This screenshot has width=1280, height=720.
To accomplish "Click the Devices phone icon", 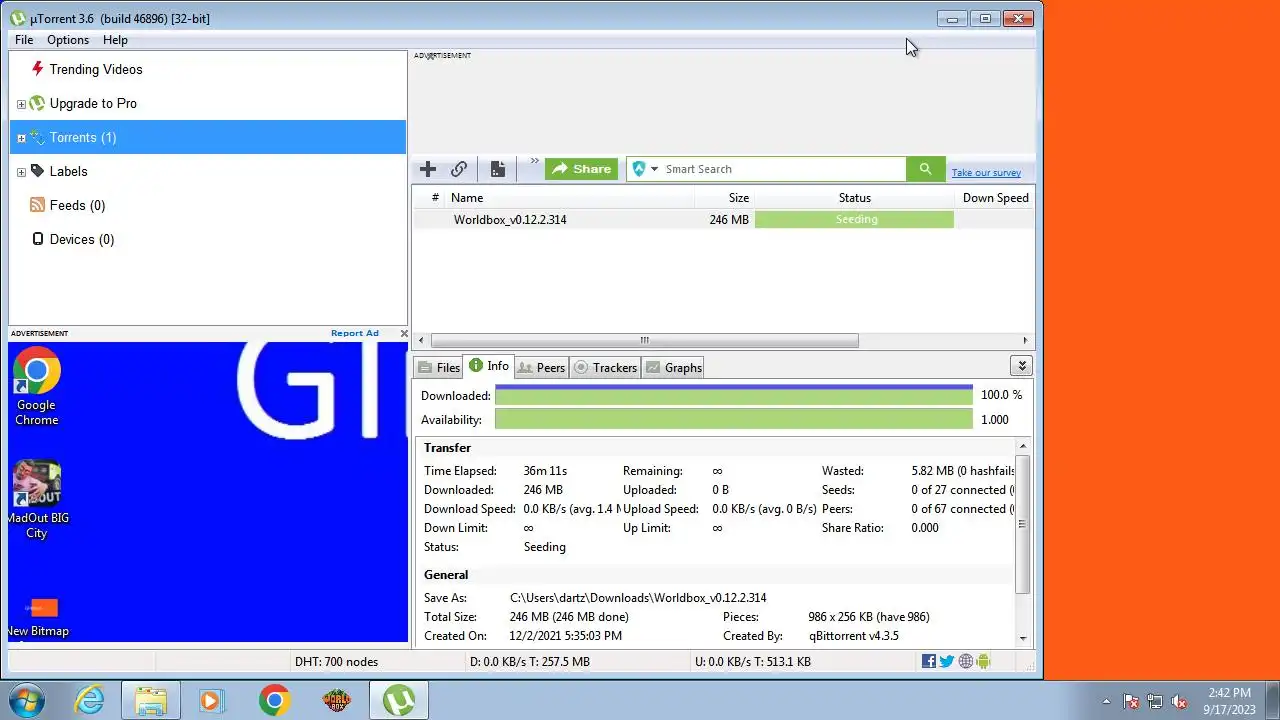I will point(37,239).
